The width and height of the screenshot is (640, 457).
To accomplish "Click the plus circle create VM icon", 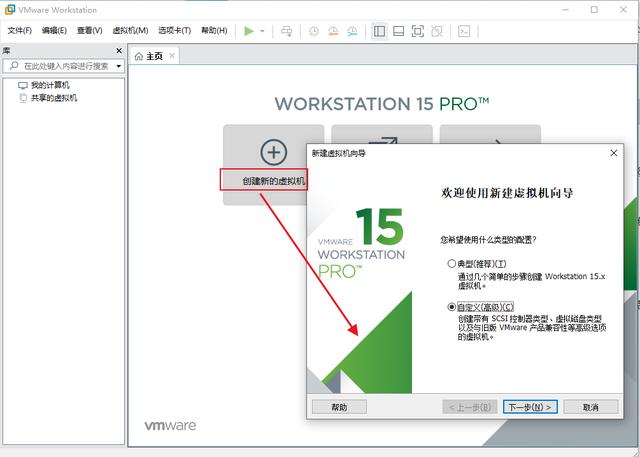I will 273,152.
